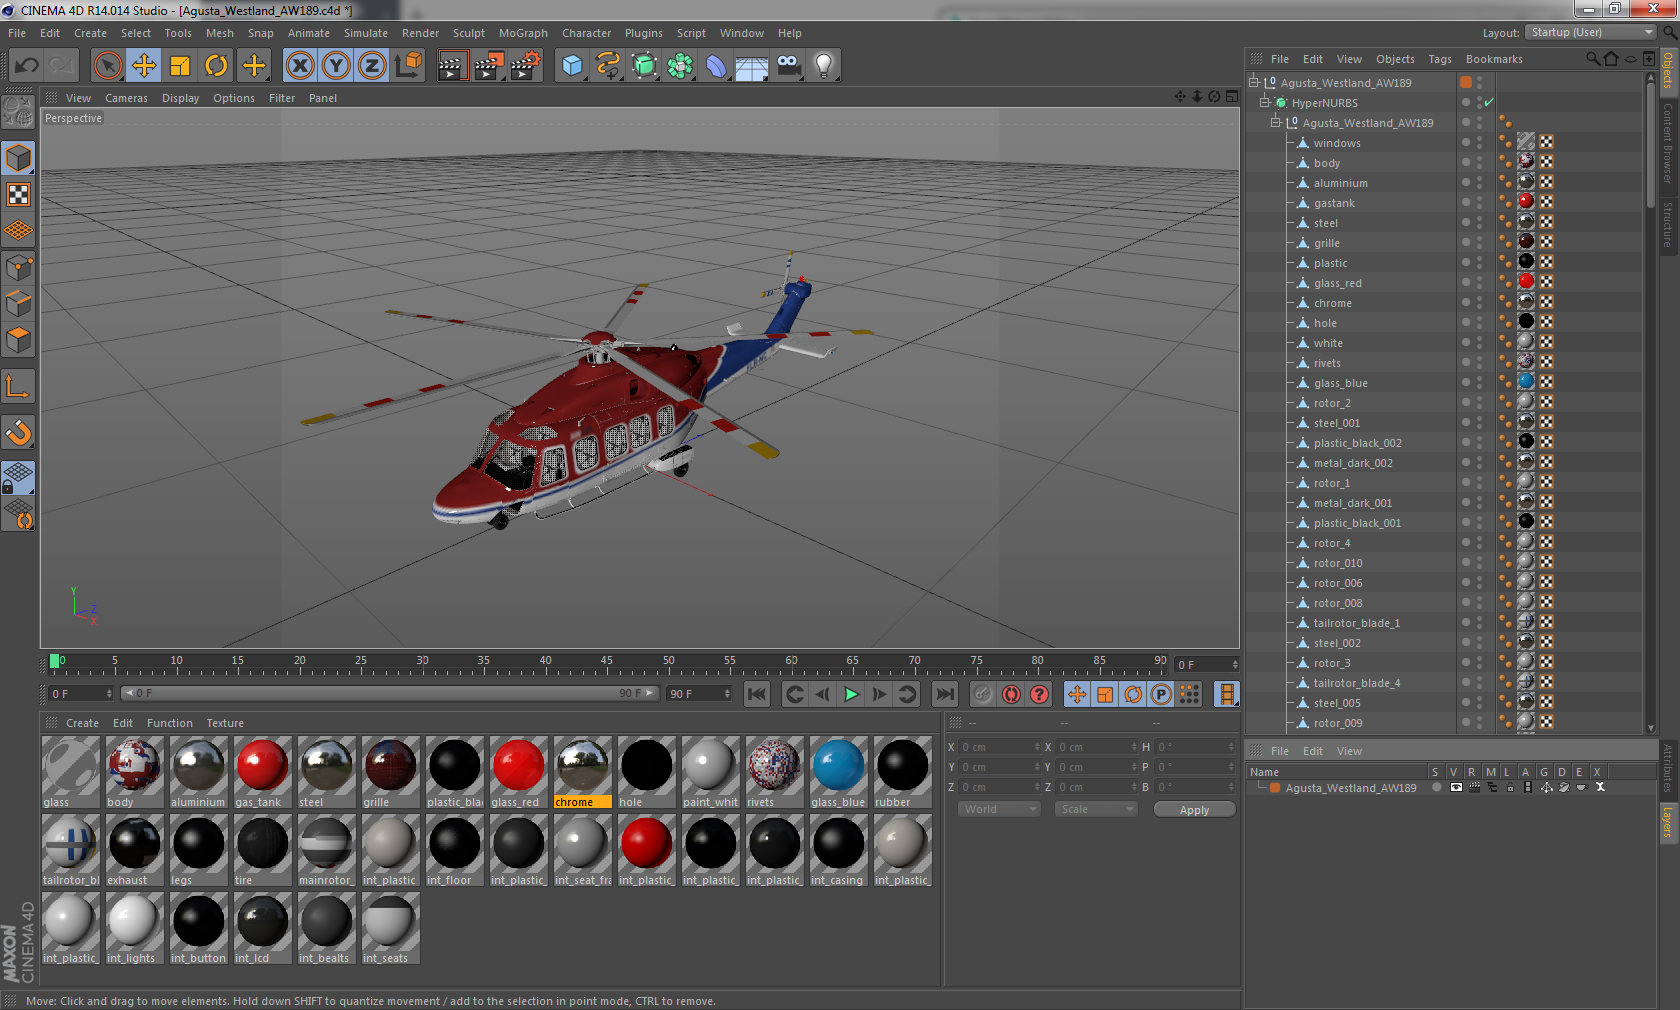1680x1010 pixels.
Task: Go to start of animation
Action: pos(757,694)
